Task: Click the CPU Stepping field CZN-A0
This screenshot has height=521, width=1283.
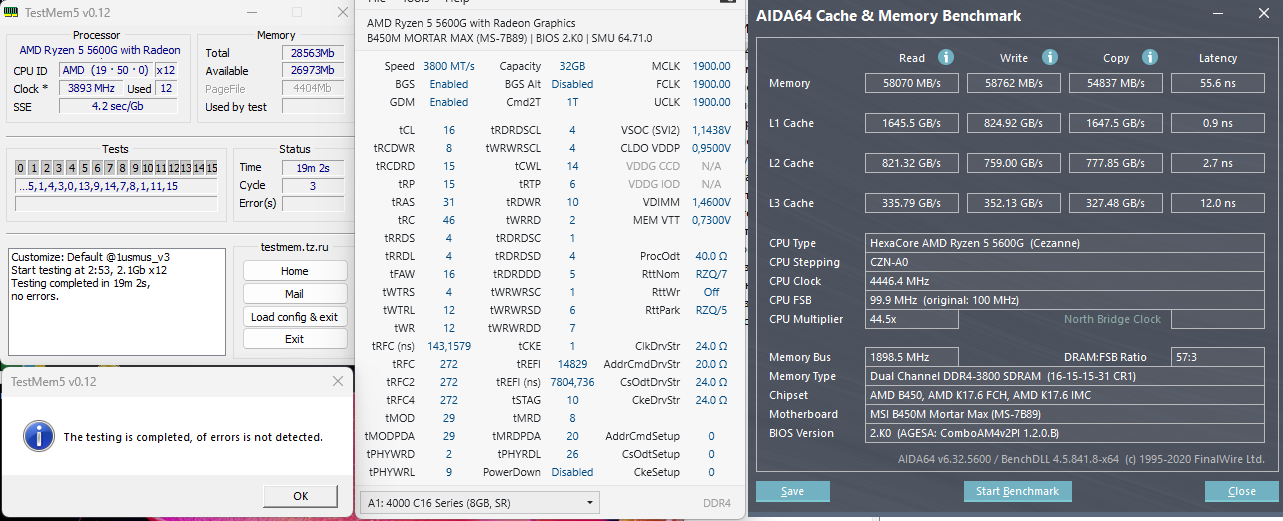Action: click(x=1065, y=262)
